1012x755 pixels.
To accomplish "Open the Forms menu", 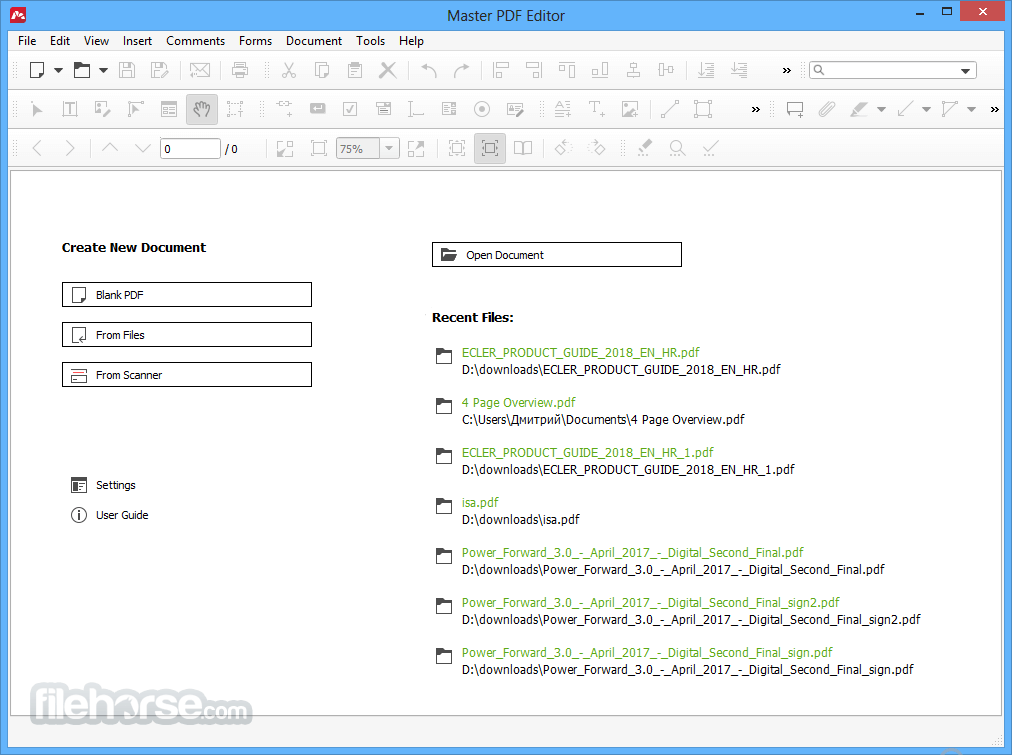I will (x=256, y=41).
